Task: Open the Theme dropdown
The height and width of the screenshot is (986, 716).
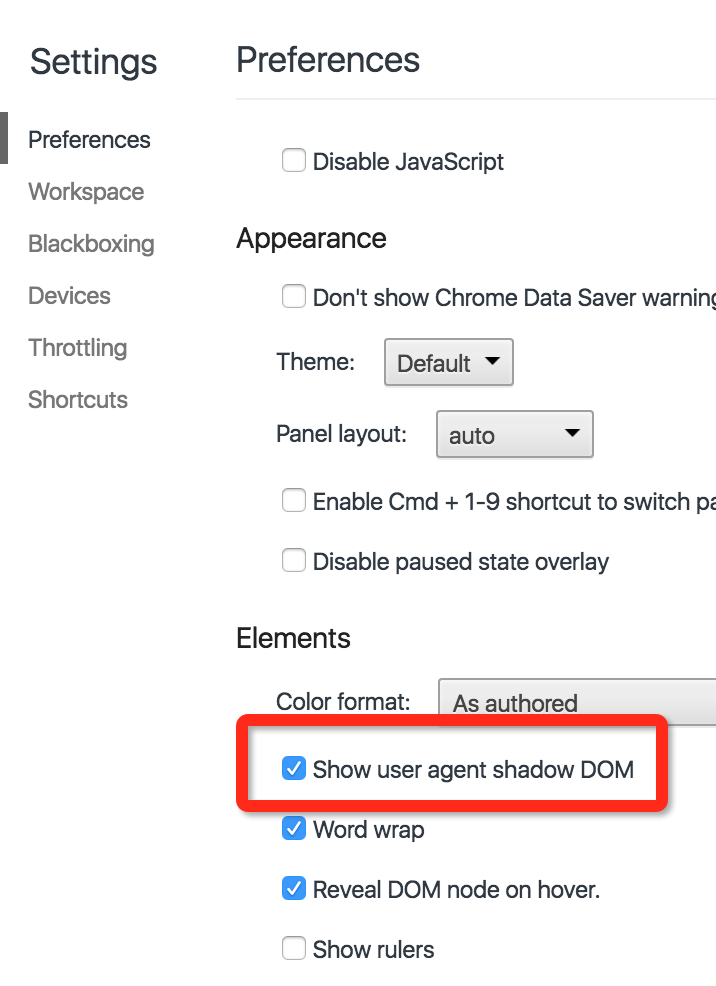Action: [x=448, y=362]
